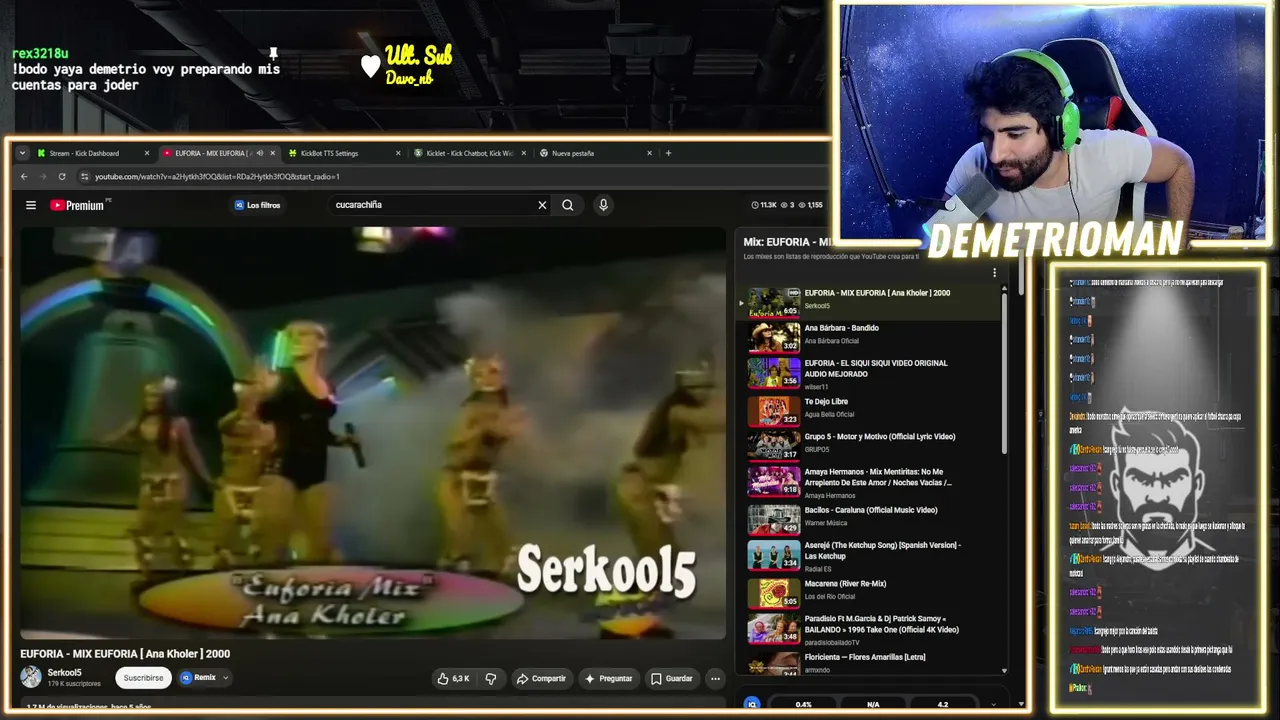1280x720 pixels.
Task: Open the Serkool5 channel name link
Action: click(x=65, y=673)
